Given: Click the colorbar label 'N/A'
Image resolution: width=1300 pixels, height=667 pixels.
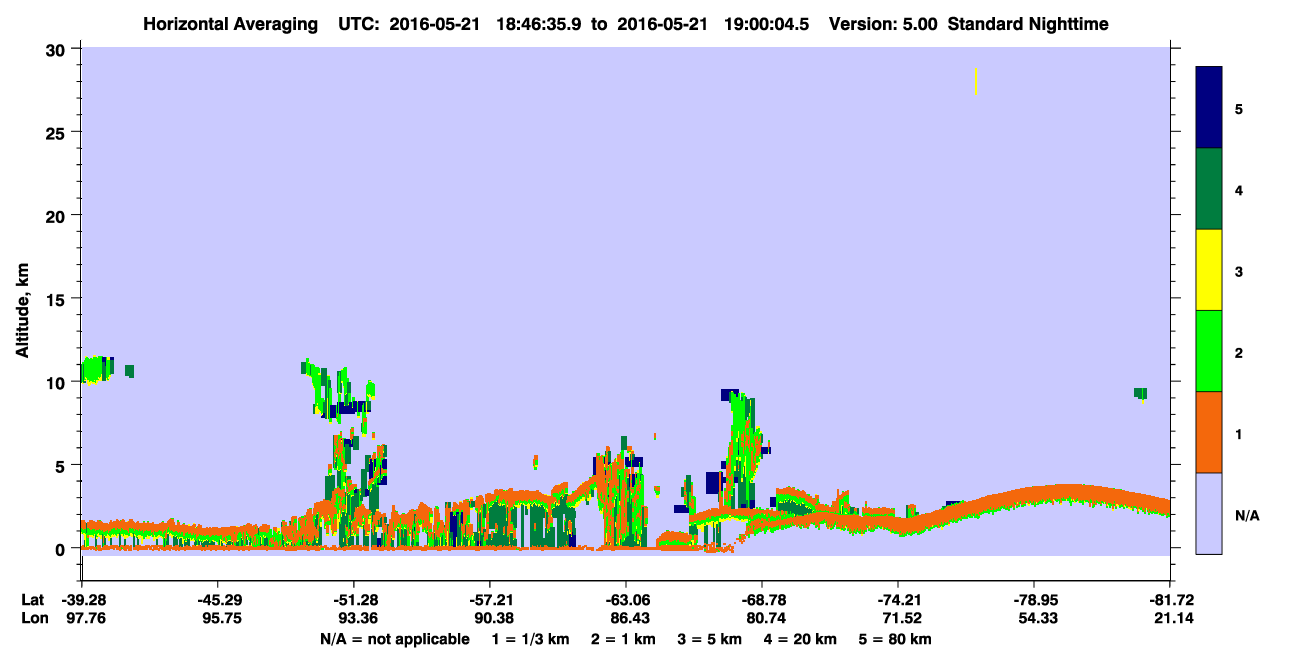Looking at the screenshot, I should pos(1246,515).
